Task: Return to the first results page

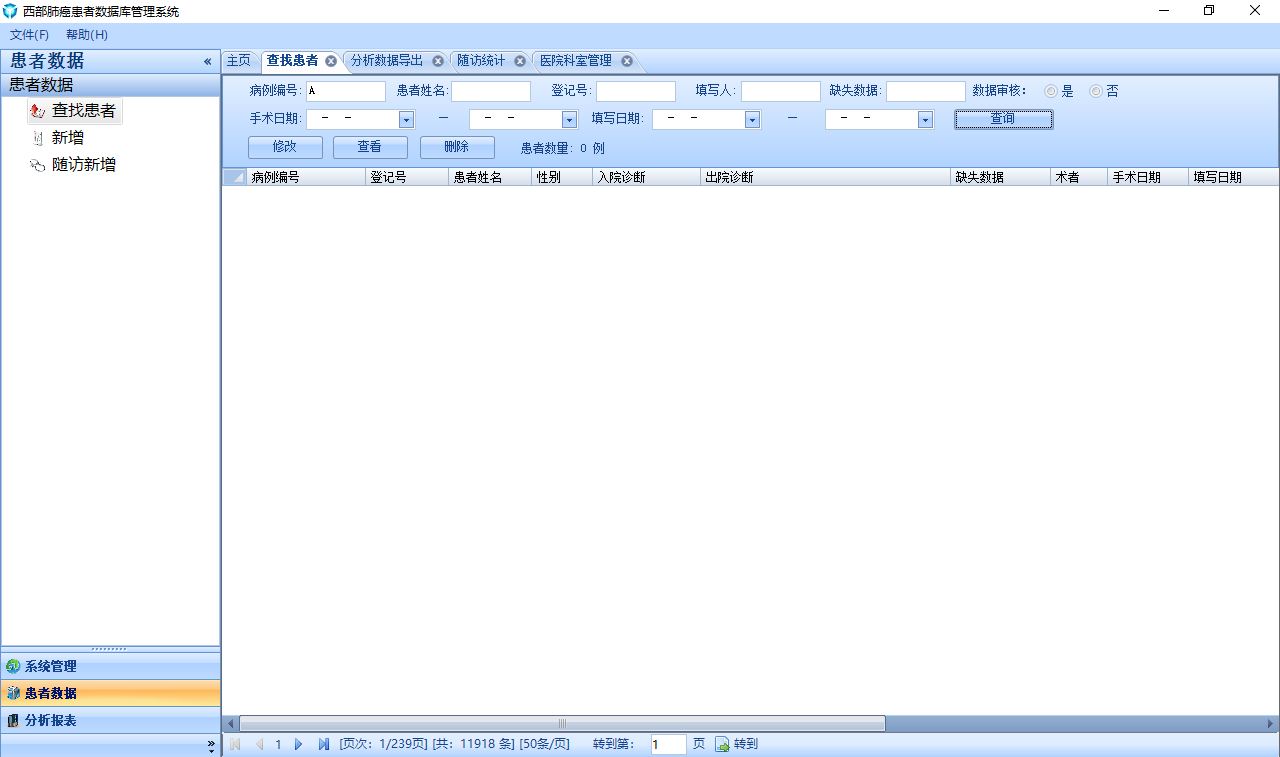Action: [x=235, y=744]
